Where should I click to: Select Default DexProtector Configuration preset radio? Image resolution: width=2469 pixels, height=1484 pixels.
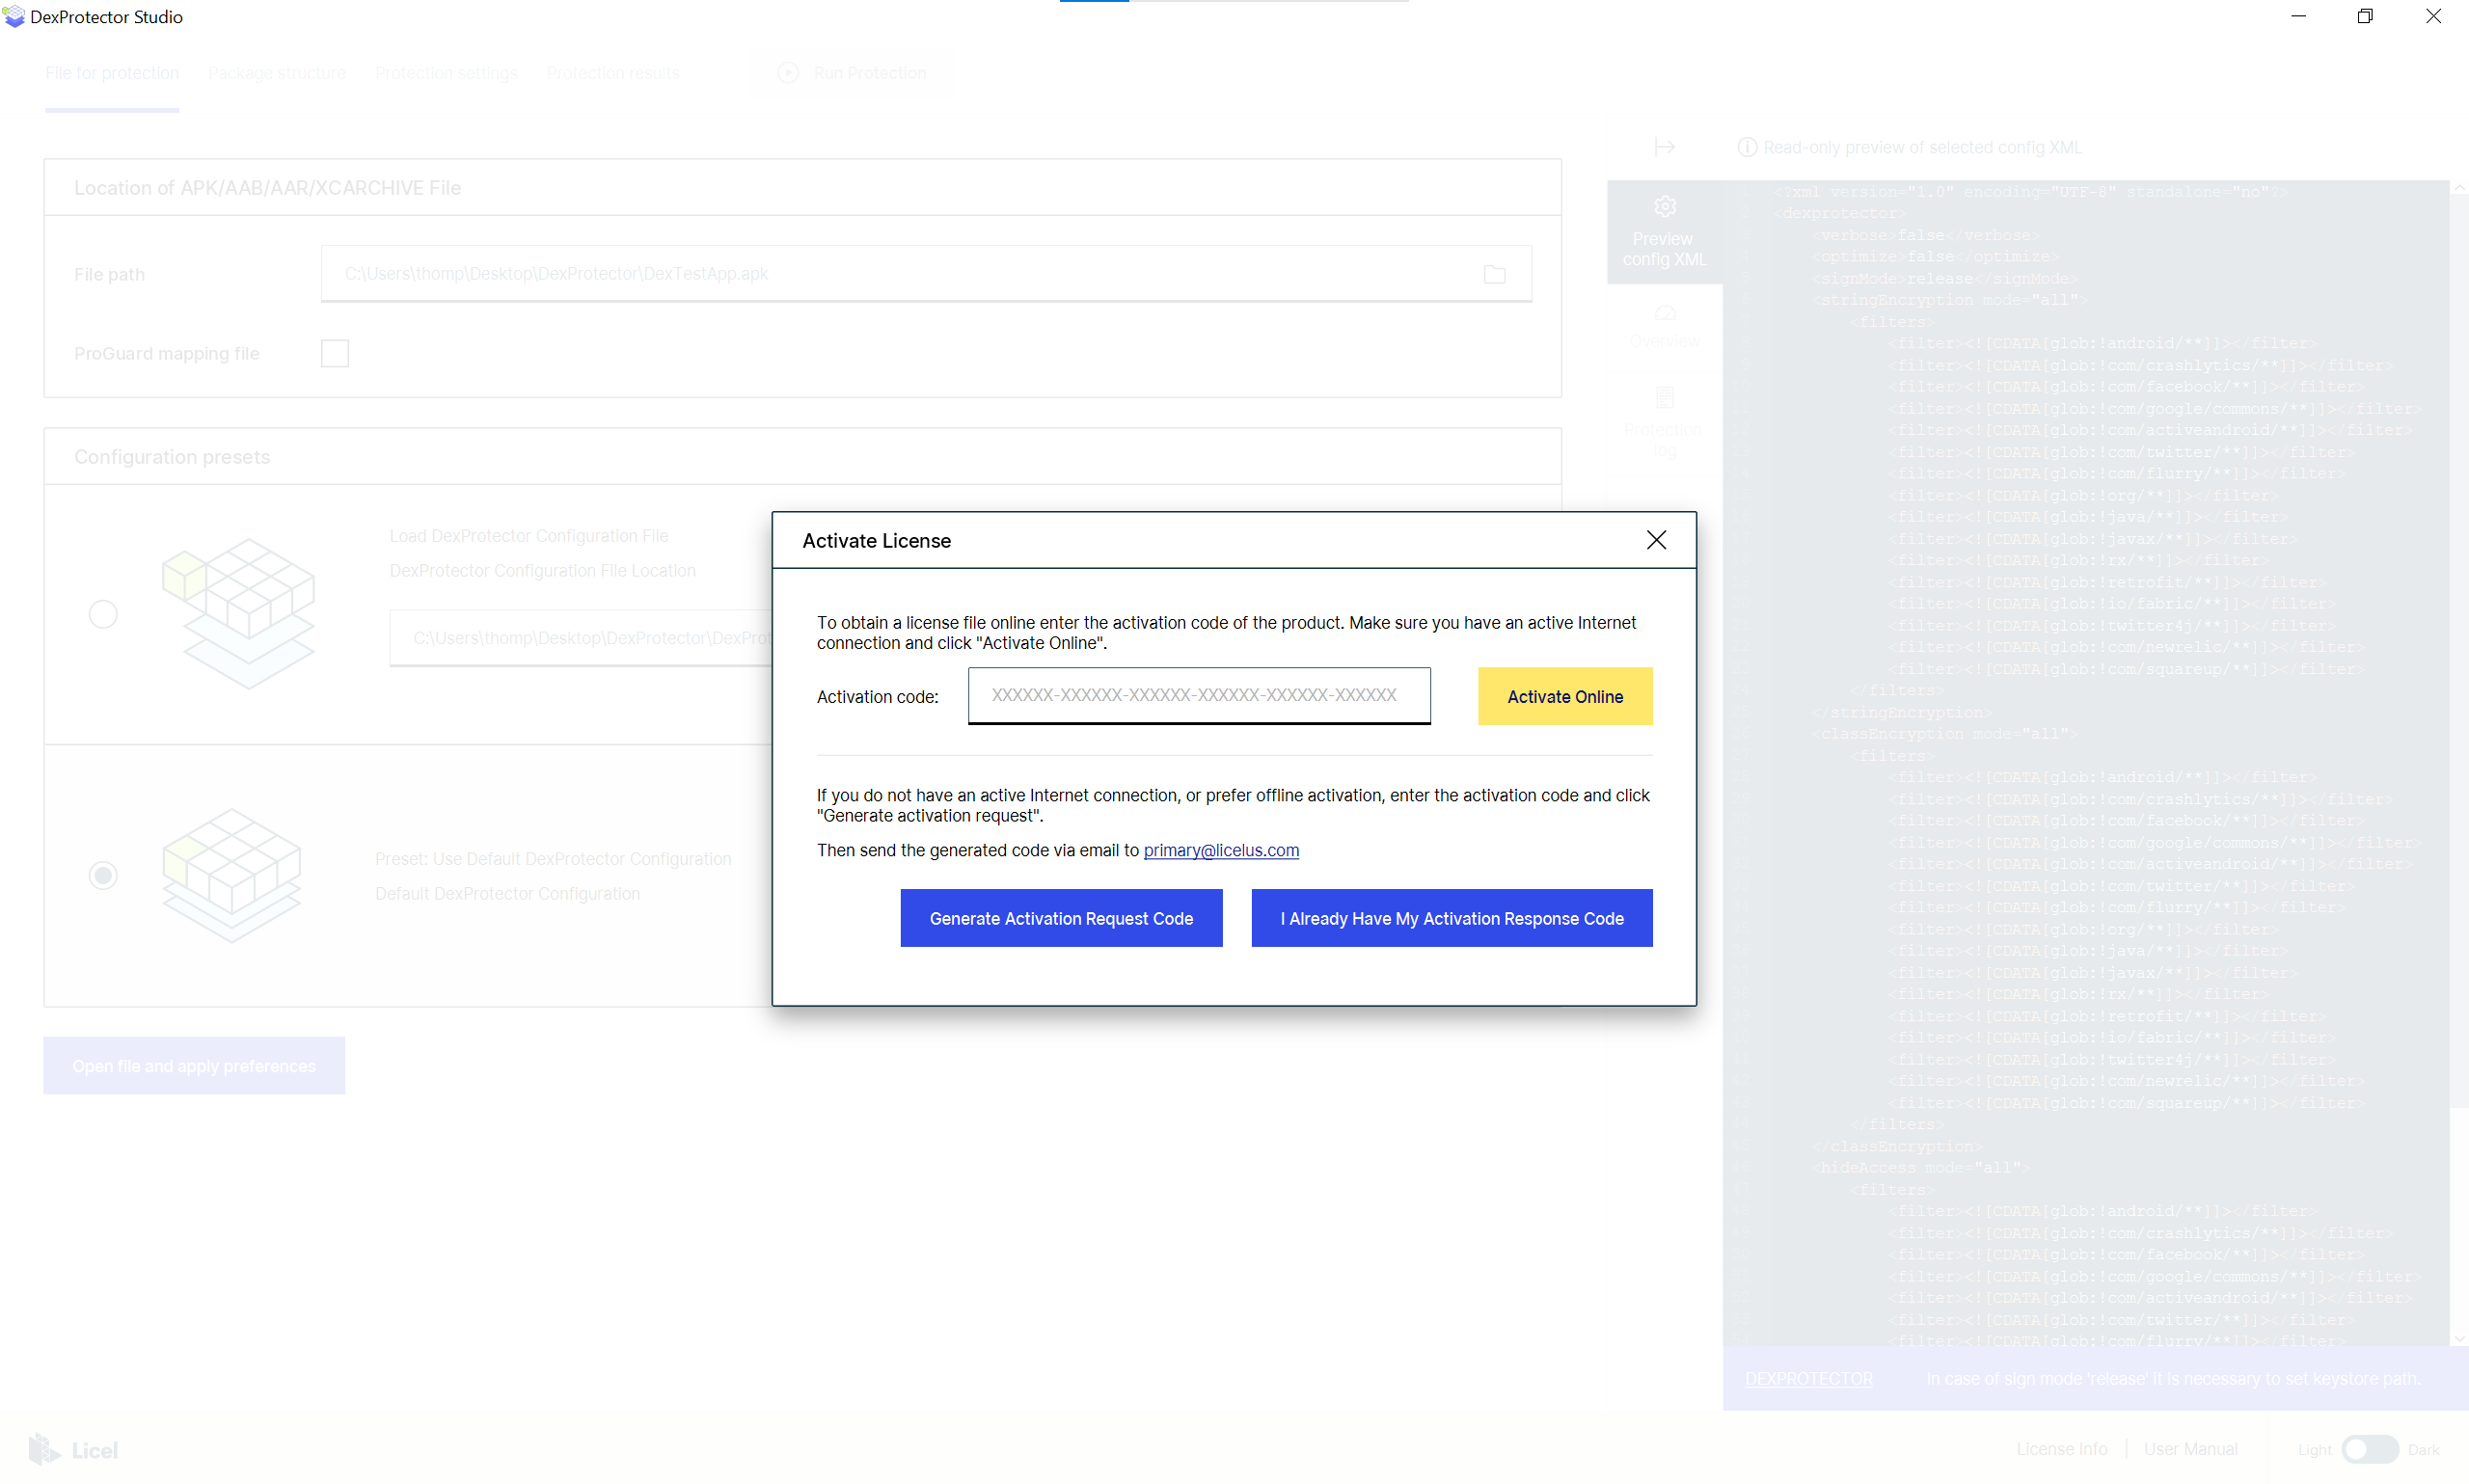[x=103, y=876]
